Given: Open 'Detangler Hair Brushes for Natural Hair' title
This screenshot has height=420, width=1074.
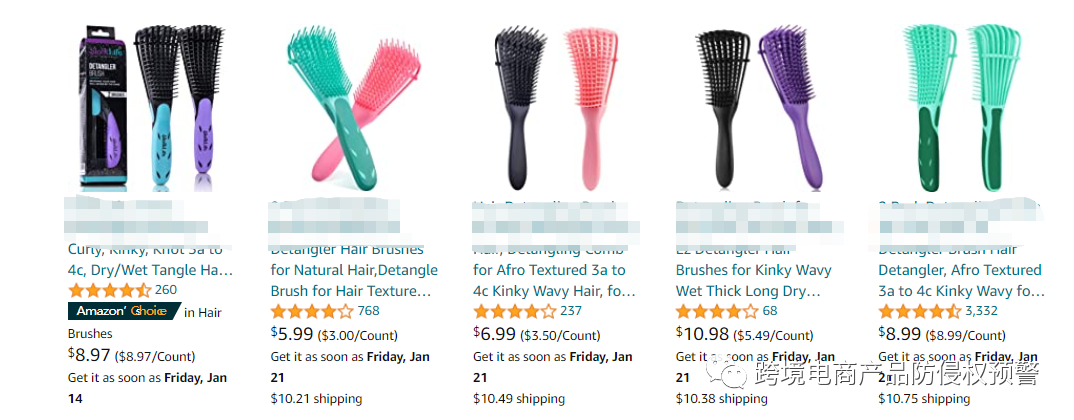Looking at the screenshot, I should click(x=354, y=270).
